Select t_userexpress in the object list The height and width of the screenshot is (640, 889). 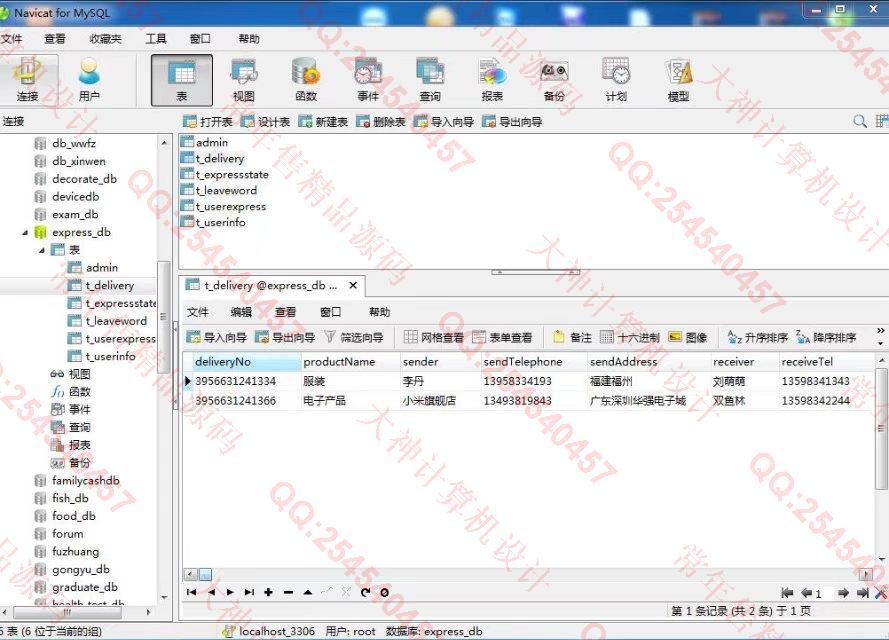coord(230,206)
